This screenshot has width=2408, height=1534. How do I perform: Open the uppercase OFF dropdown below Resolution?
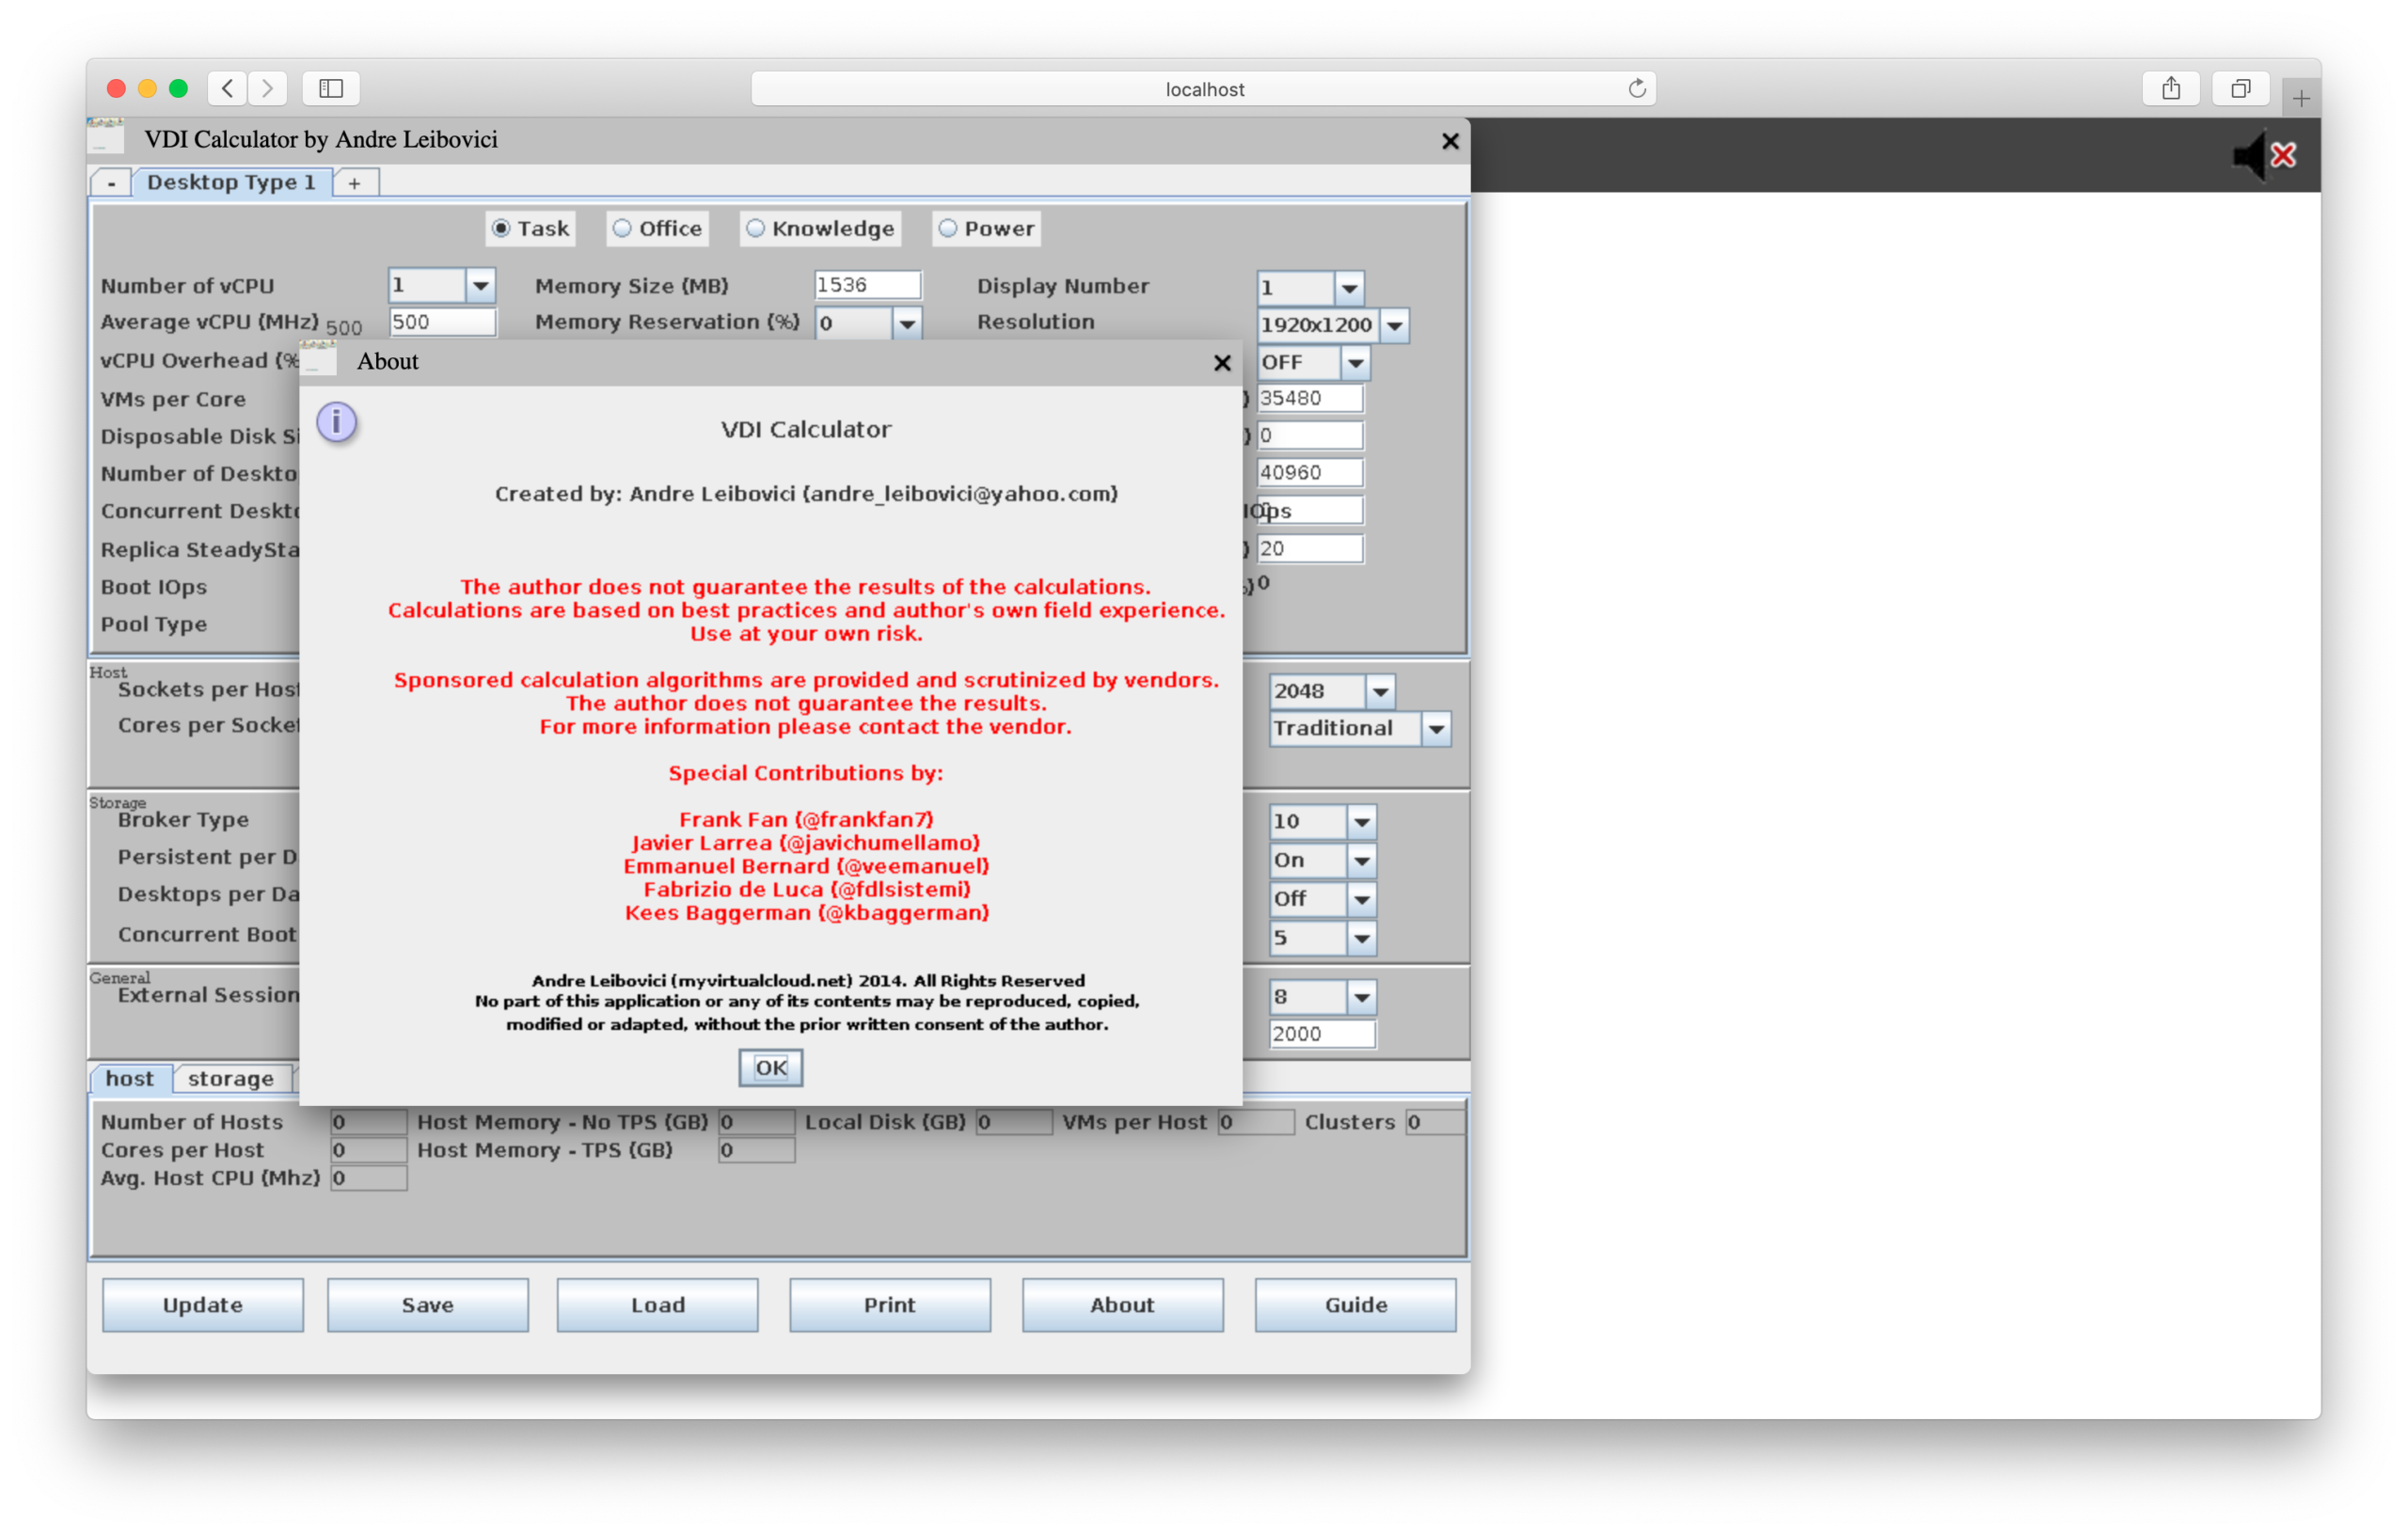point(1355,363)
